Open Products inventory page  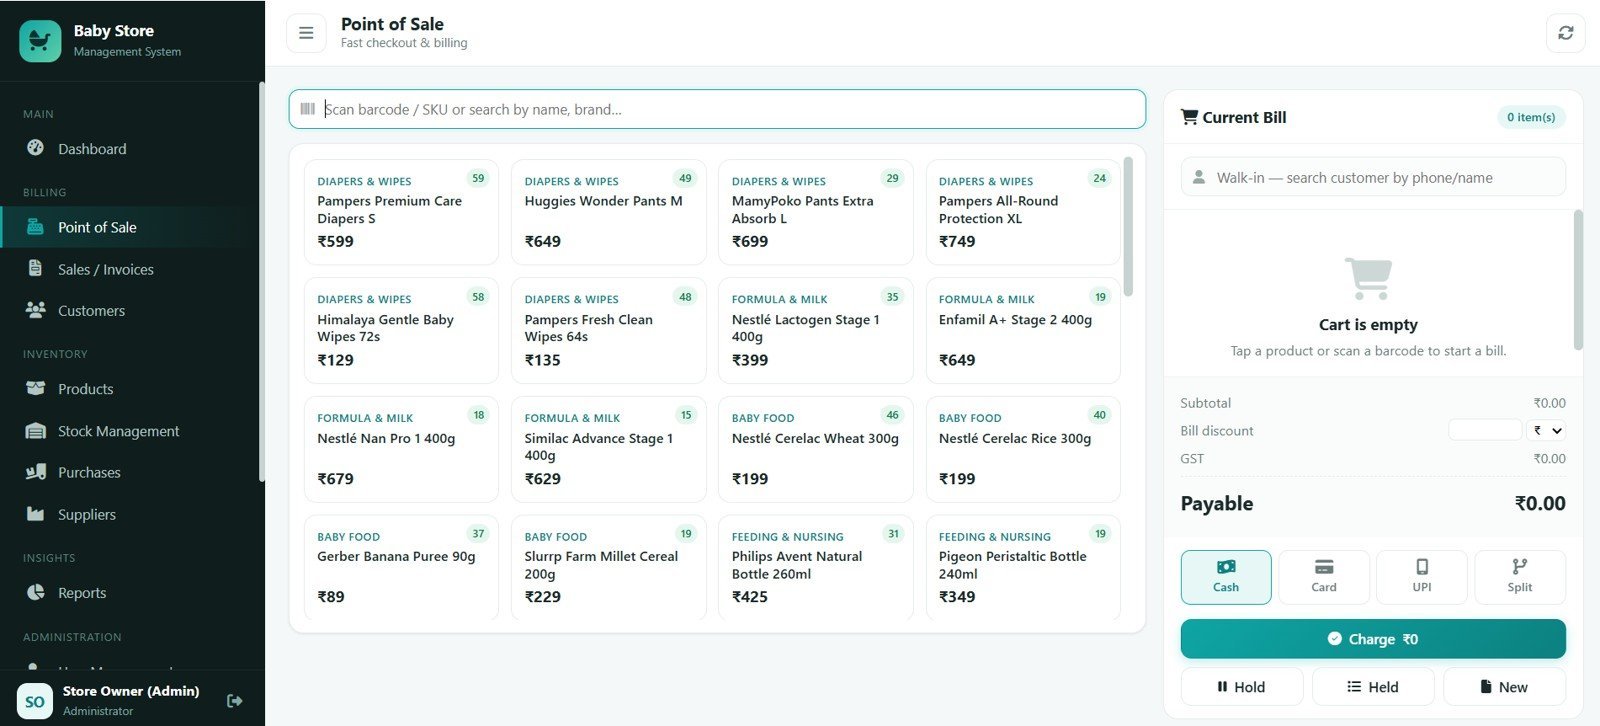130,388
